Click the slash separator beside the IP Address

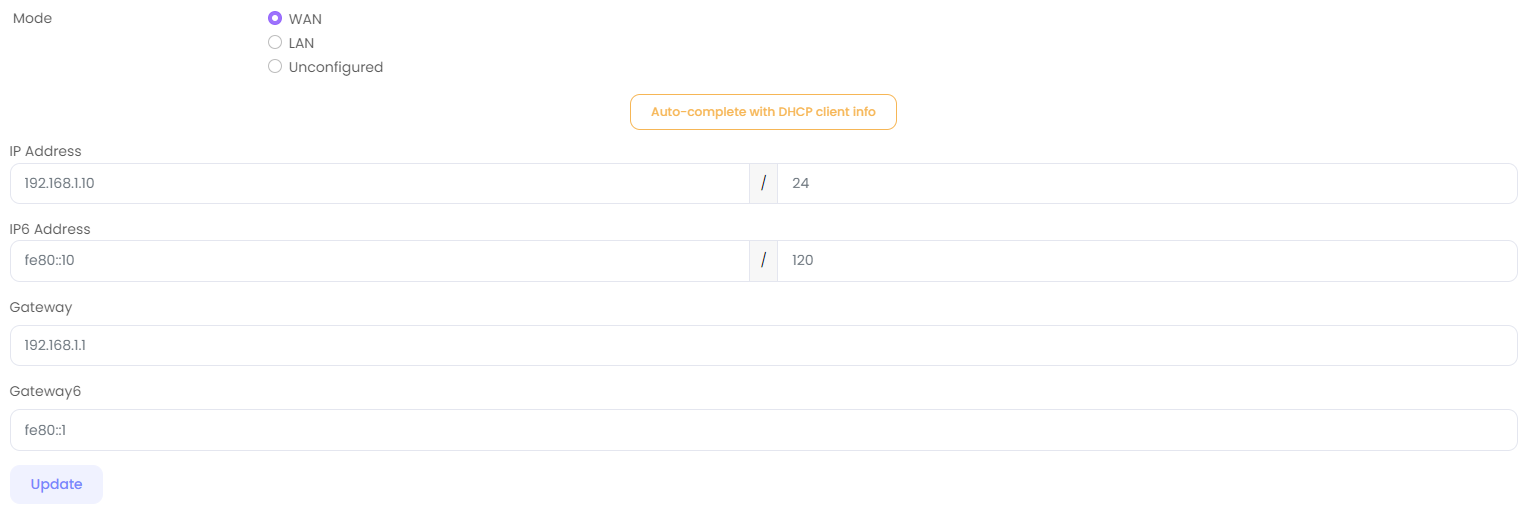(x=763, y=184)
